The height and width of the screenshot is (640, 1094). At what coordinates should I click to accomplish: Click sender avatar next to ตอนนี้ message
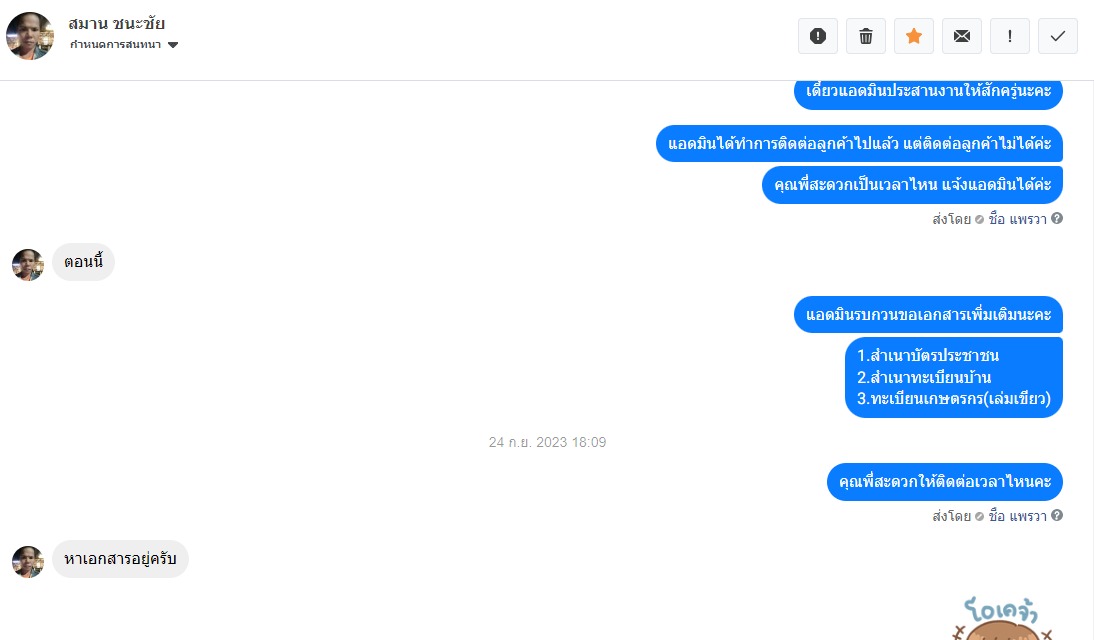[28, 265]
